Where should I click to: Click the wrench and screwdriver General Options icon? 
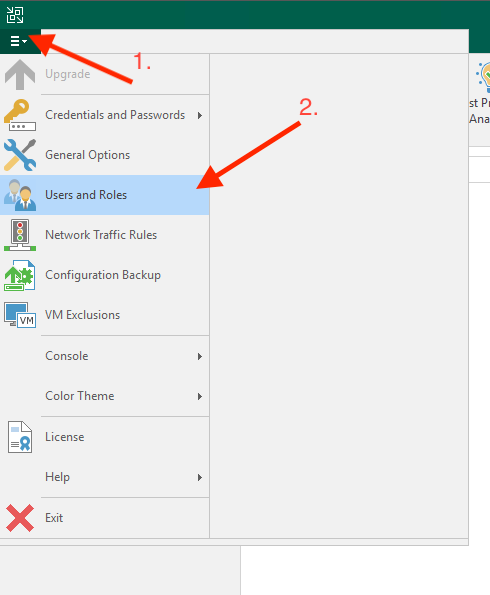click(20, 155)
